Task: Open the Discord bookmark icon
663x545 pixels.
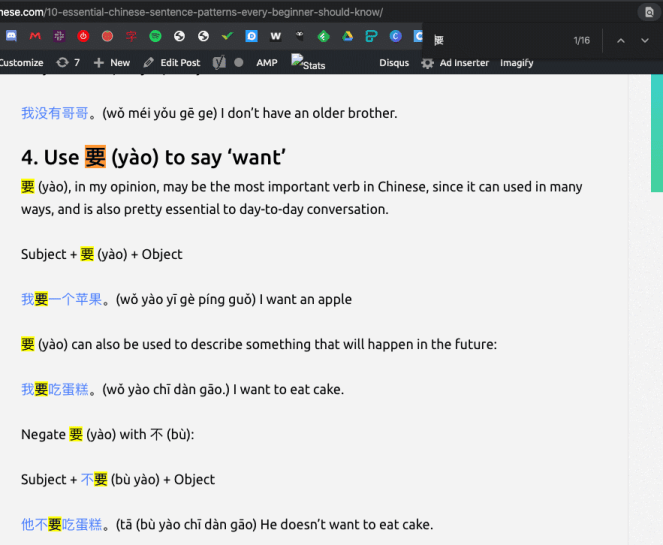Action: (11, 37)
